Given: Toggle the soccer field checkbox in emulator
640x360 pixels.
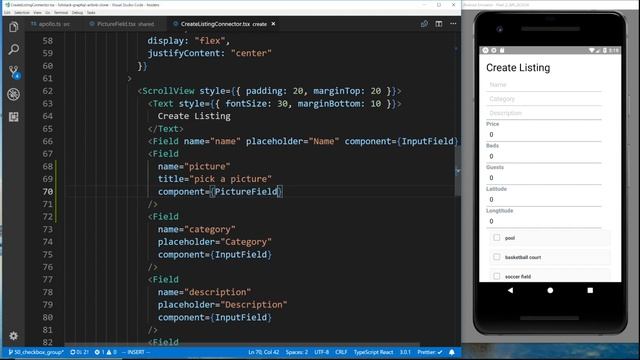Looking at the screenshot, I should click(496, 276).
